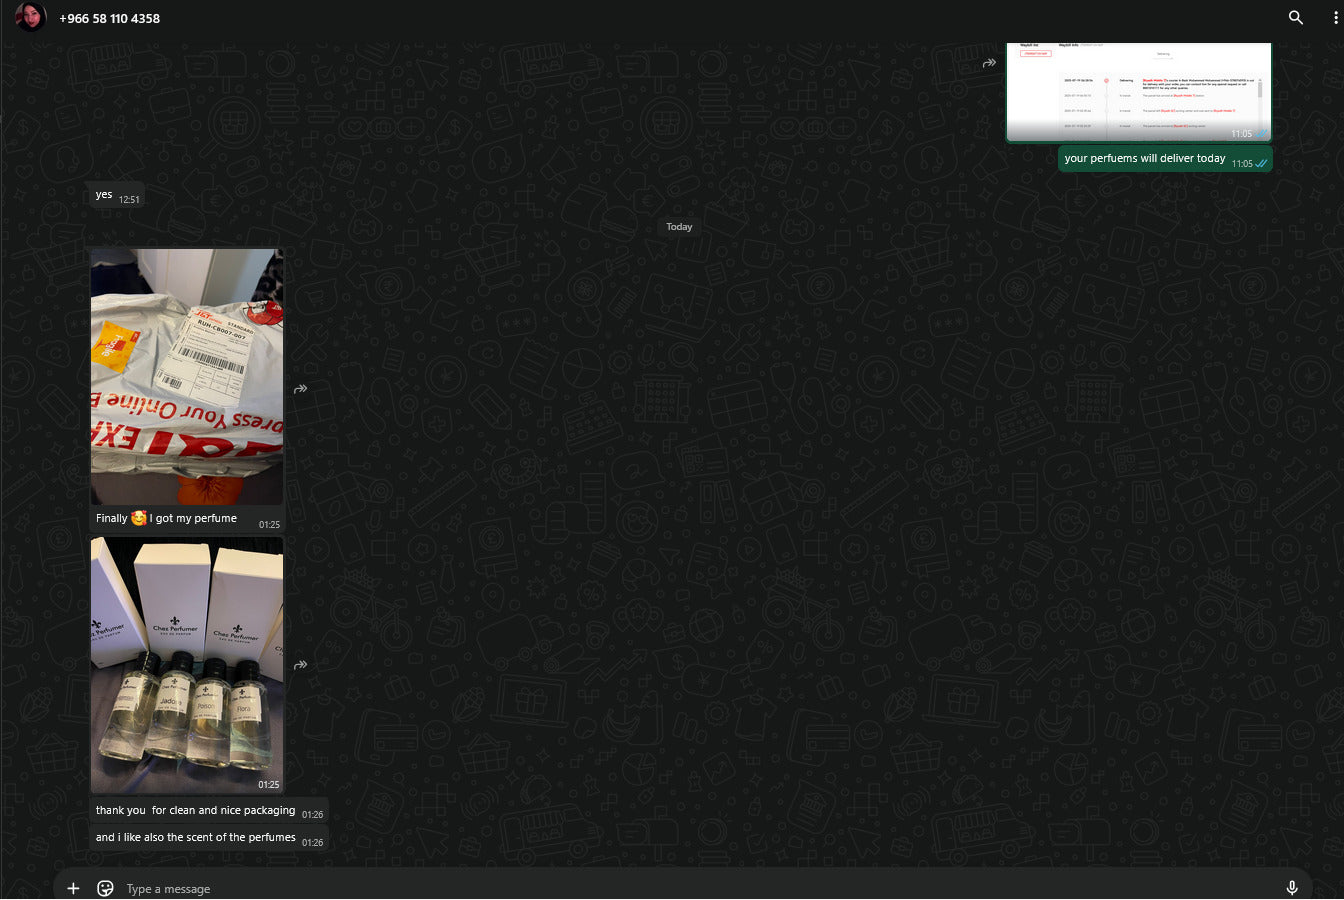Viewport: 1344px width, 900px height.
Task: Click the search icon in chat header
Action: [x=1295, y=18]
